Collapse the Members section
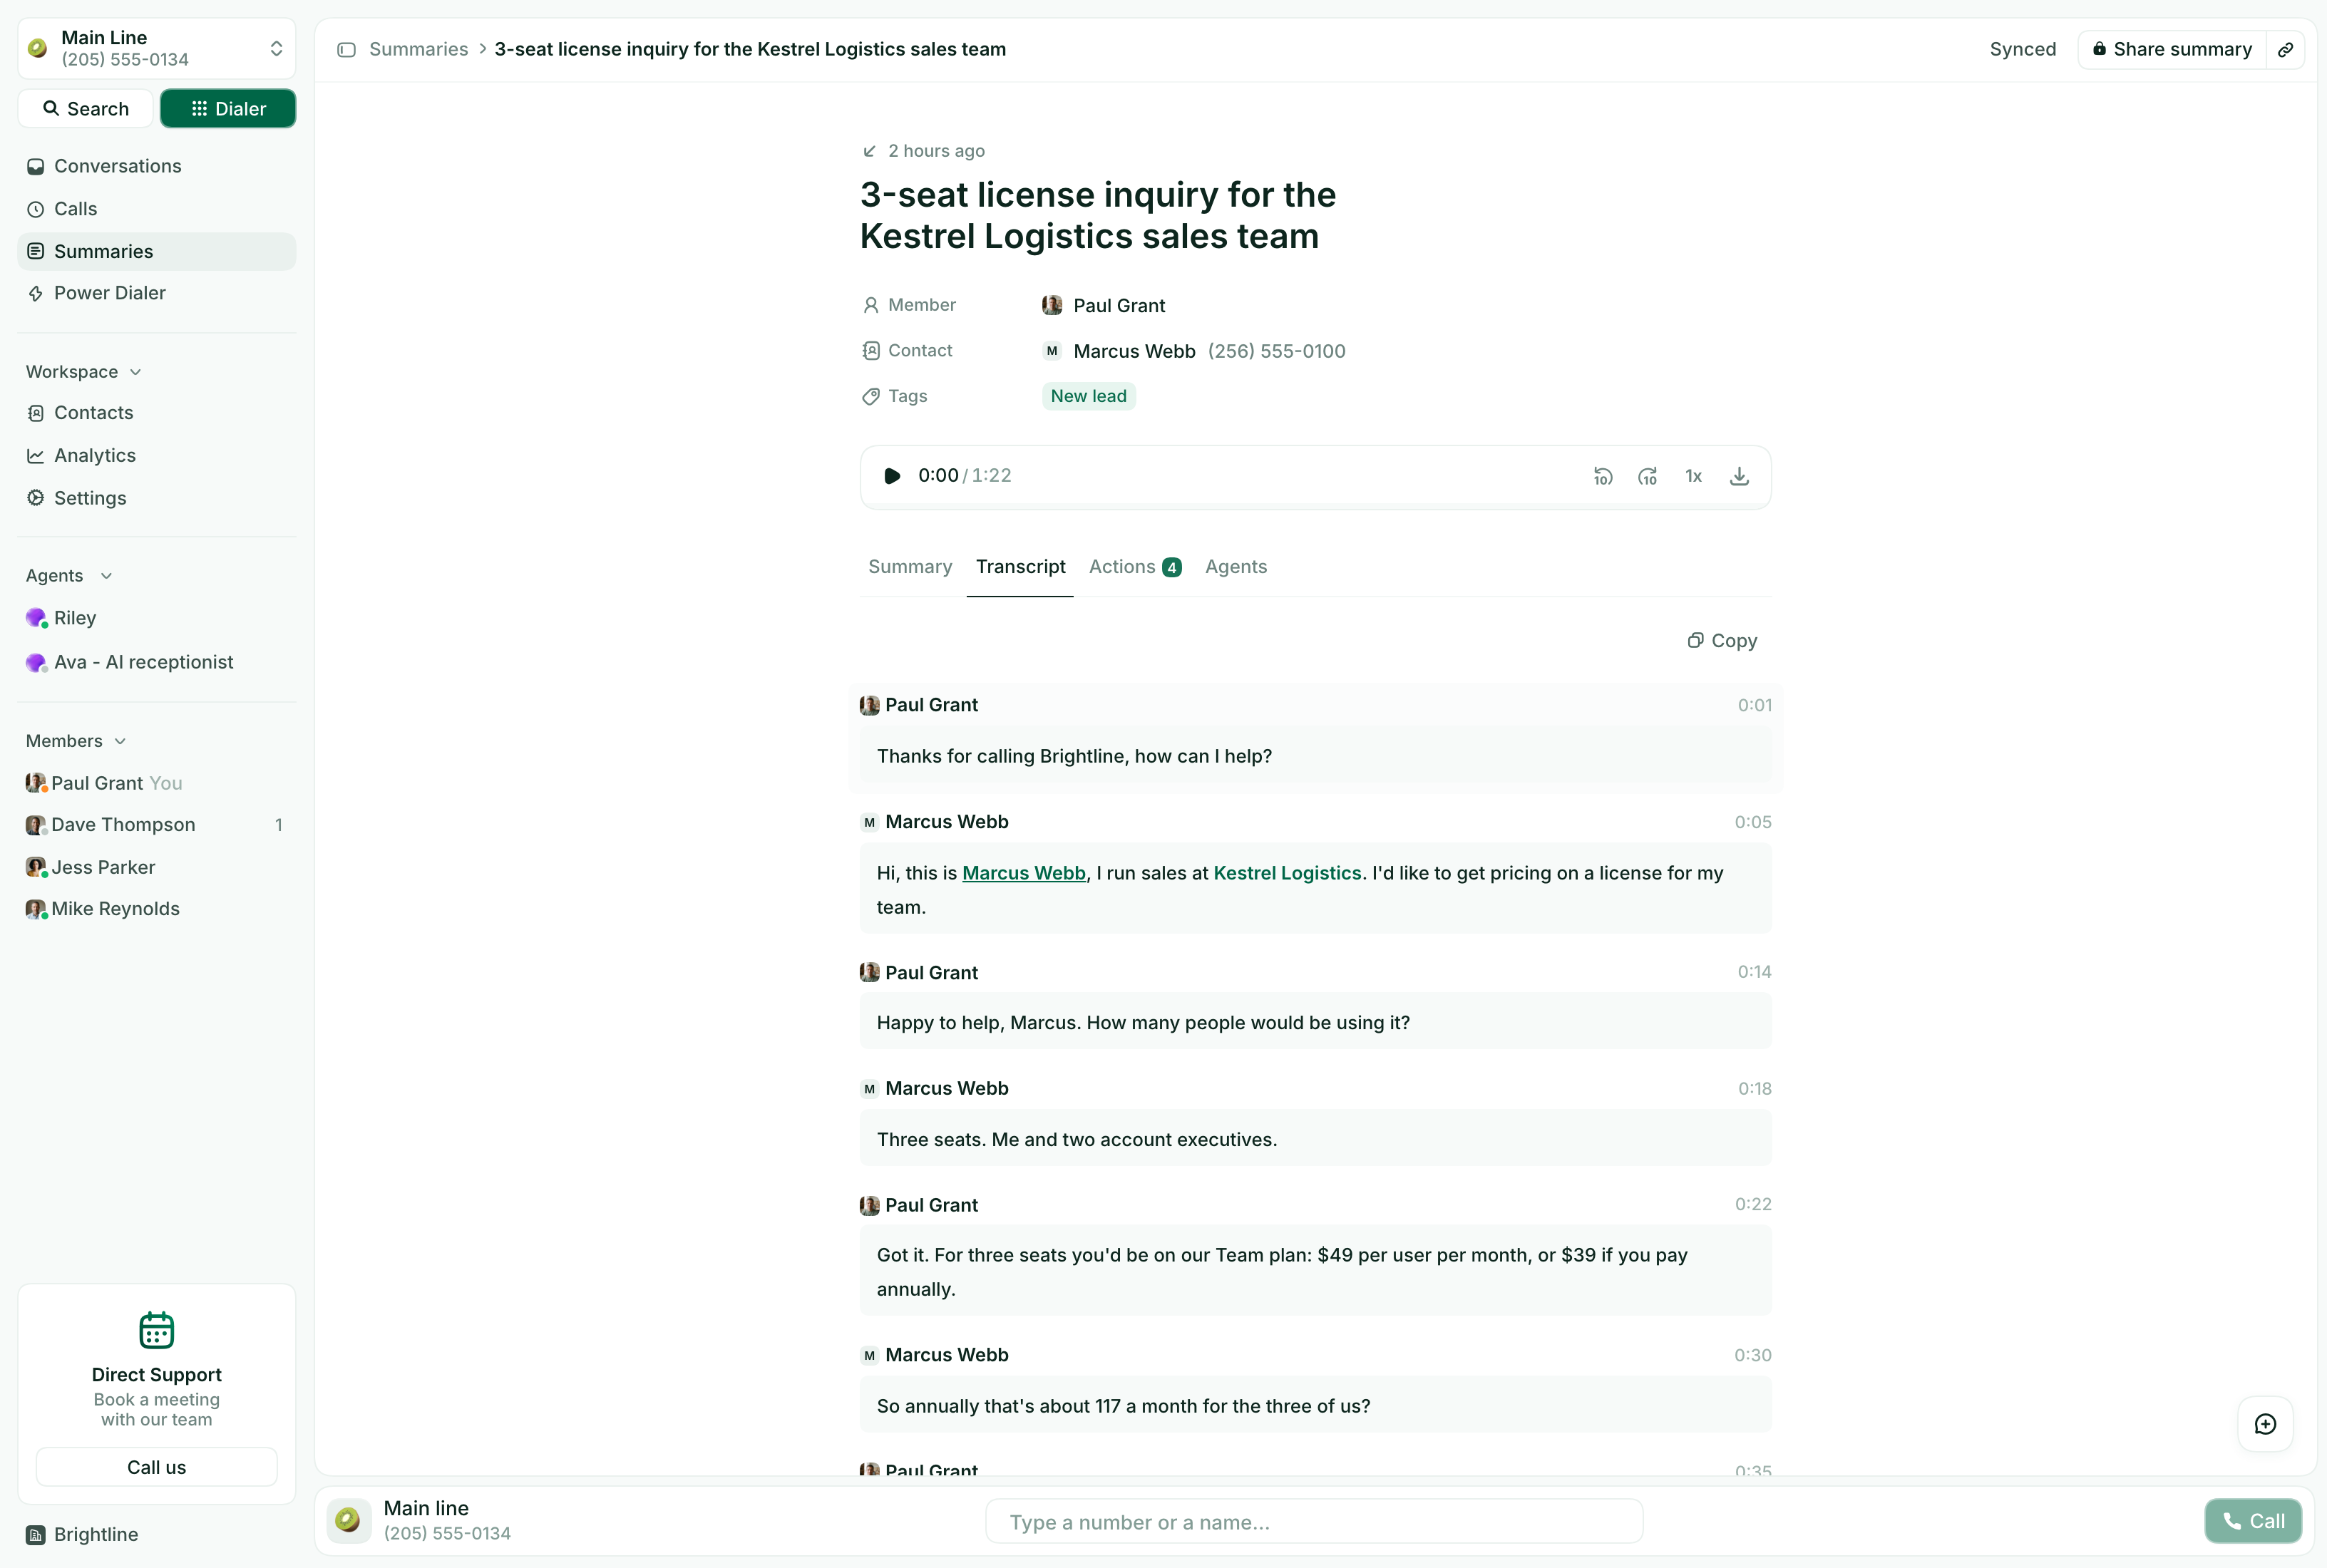 [x=76, y=741]
